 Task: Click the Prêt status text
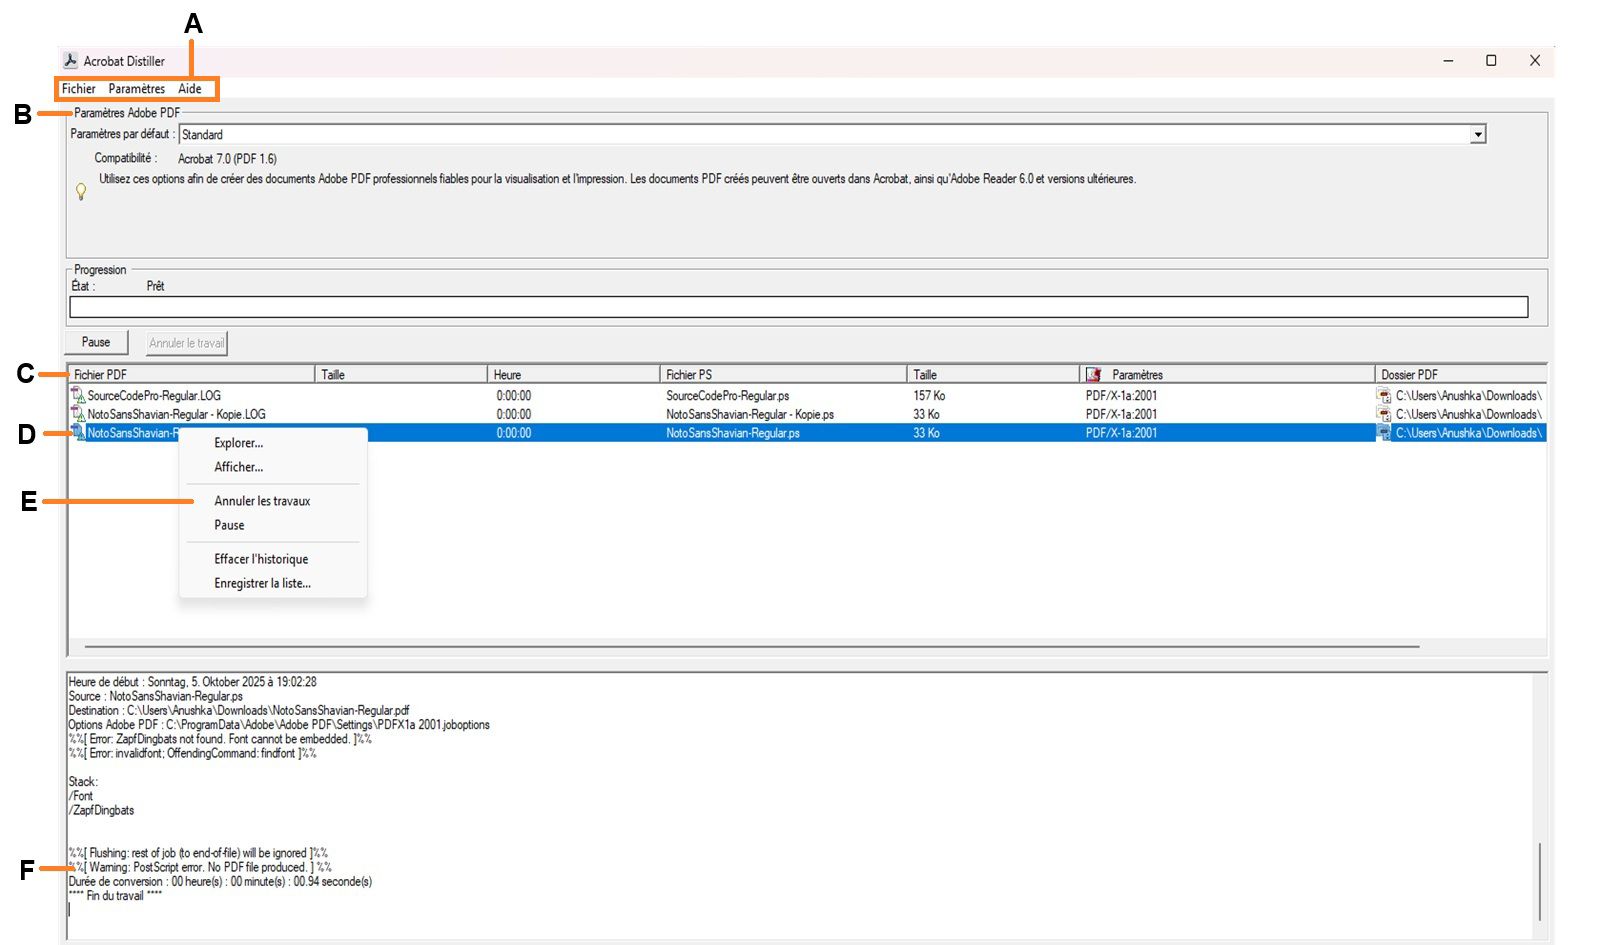pyautogui.click(x=155, y=286)
